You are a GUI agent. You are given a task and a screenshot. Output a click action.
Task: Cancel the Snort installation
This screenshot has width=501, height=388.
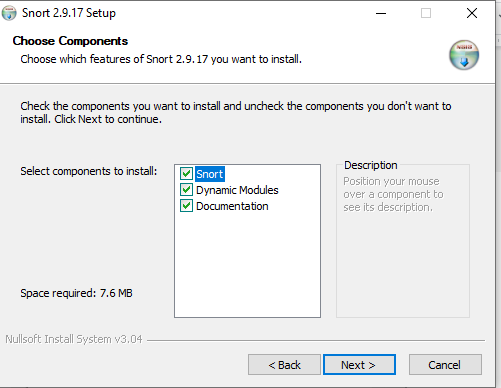[x=445, y=365]
